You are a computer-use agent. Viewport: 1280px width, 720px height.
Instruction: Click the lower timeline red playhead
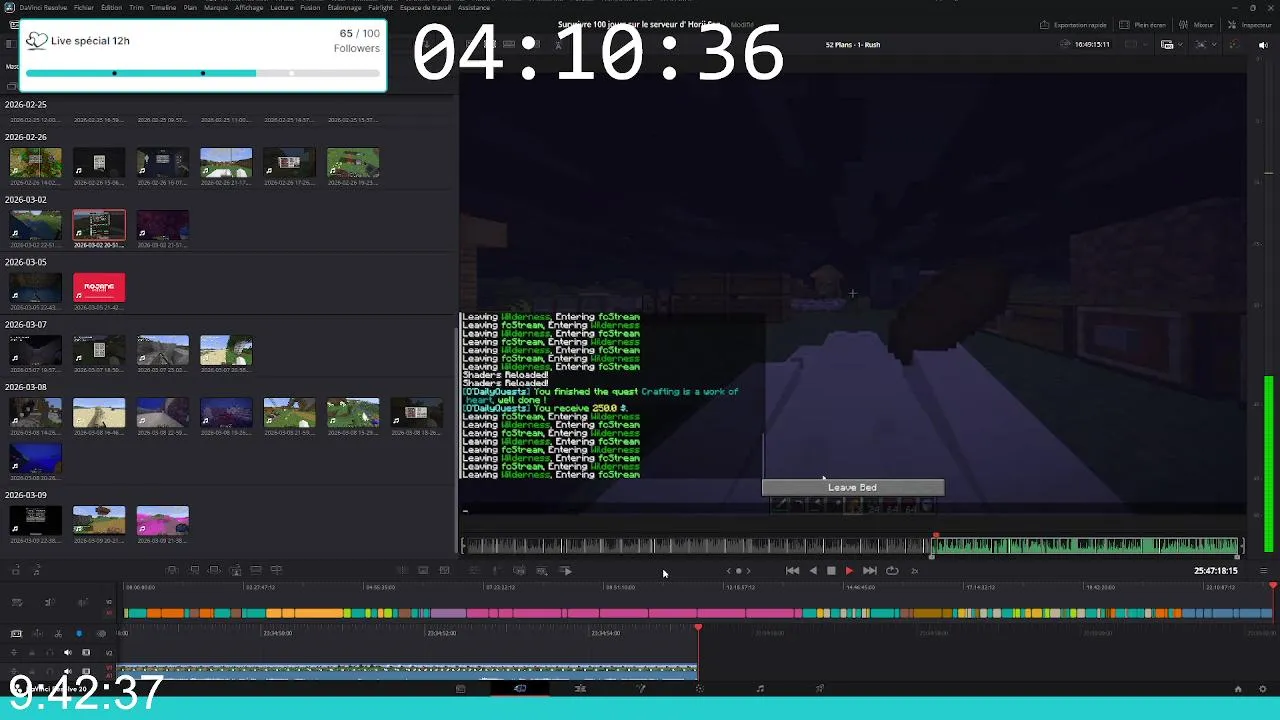tap(698, 628)
